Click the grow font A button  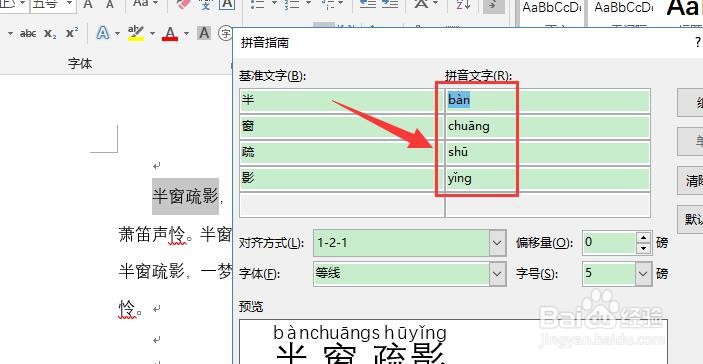coord(88,4)
